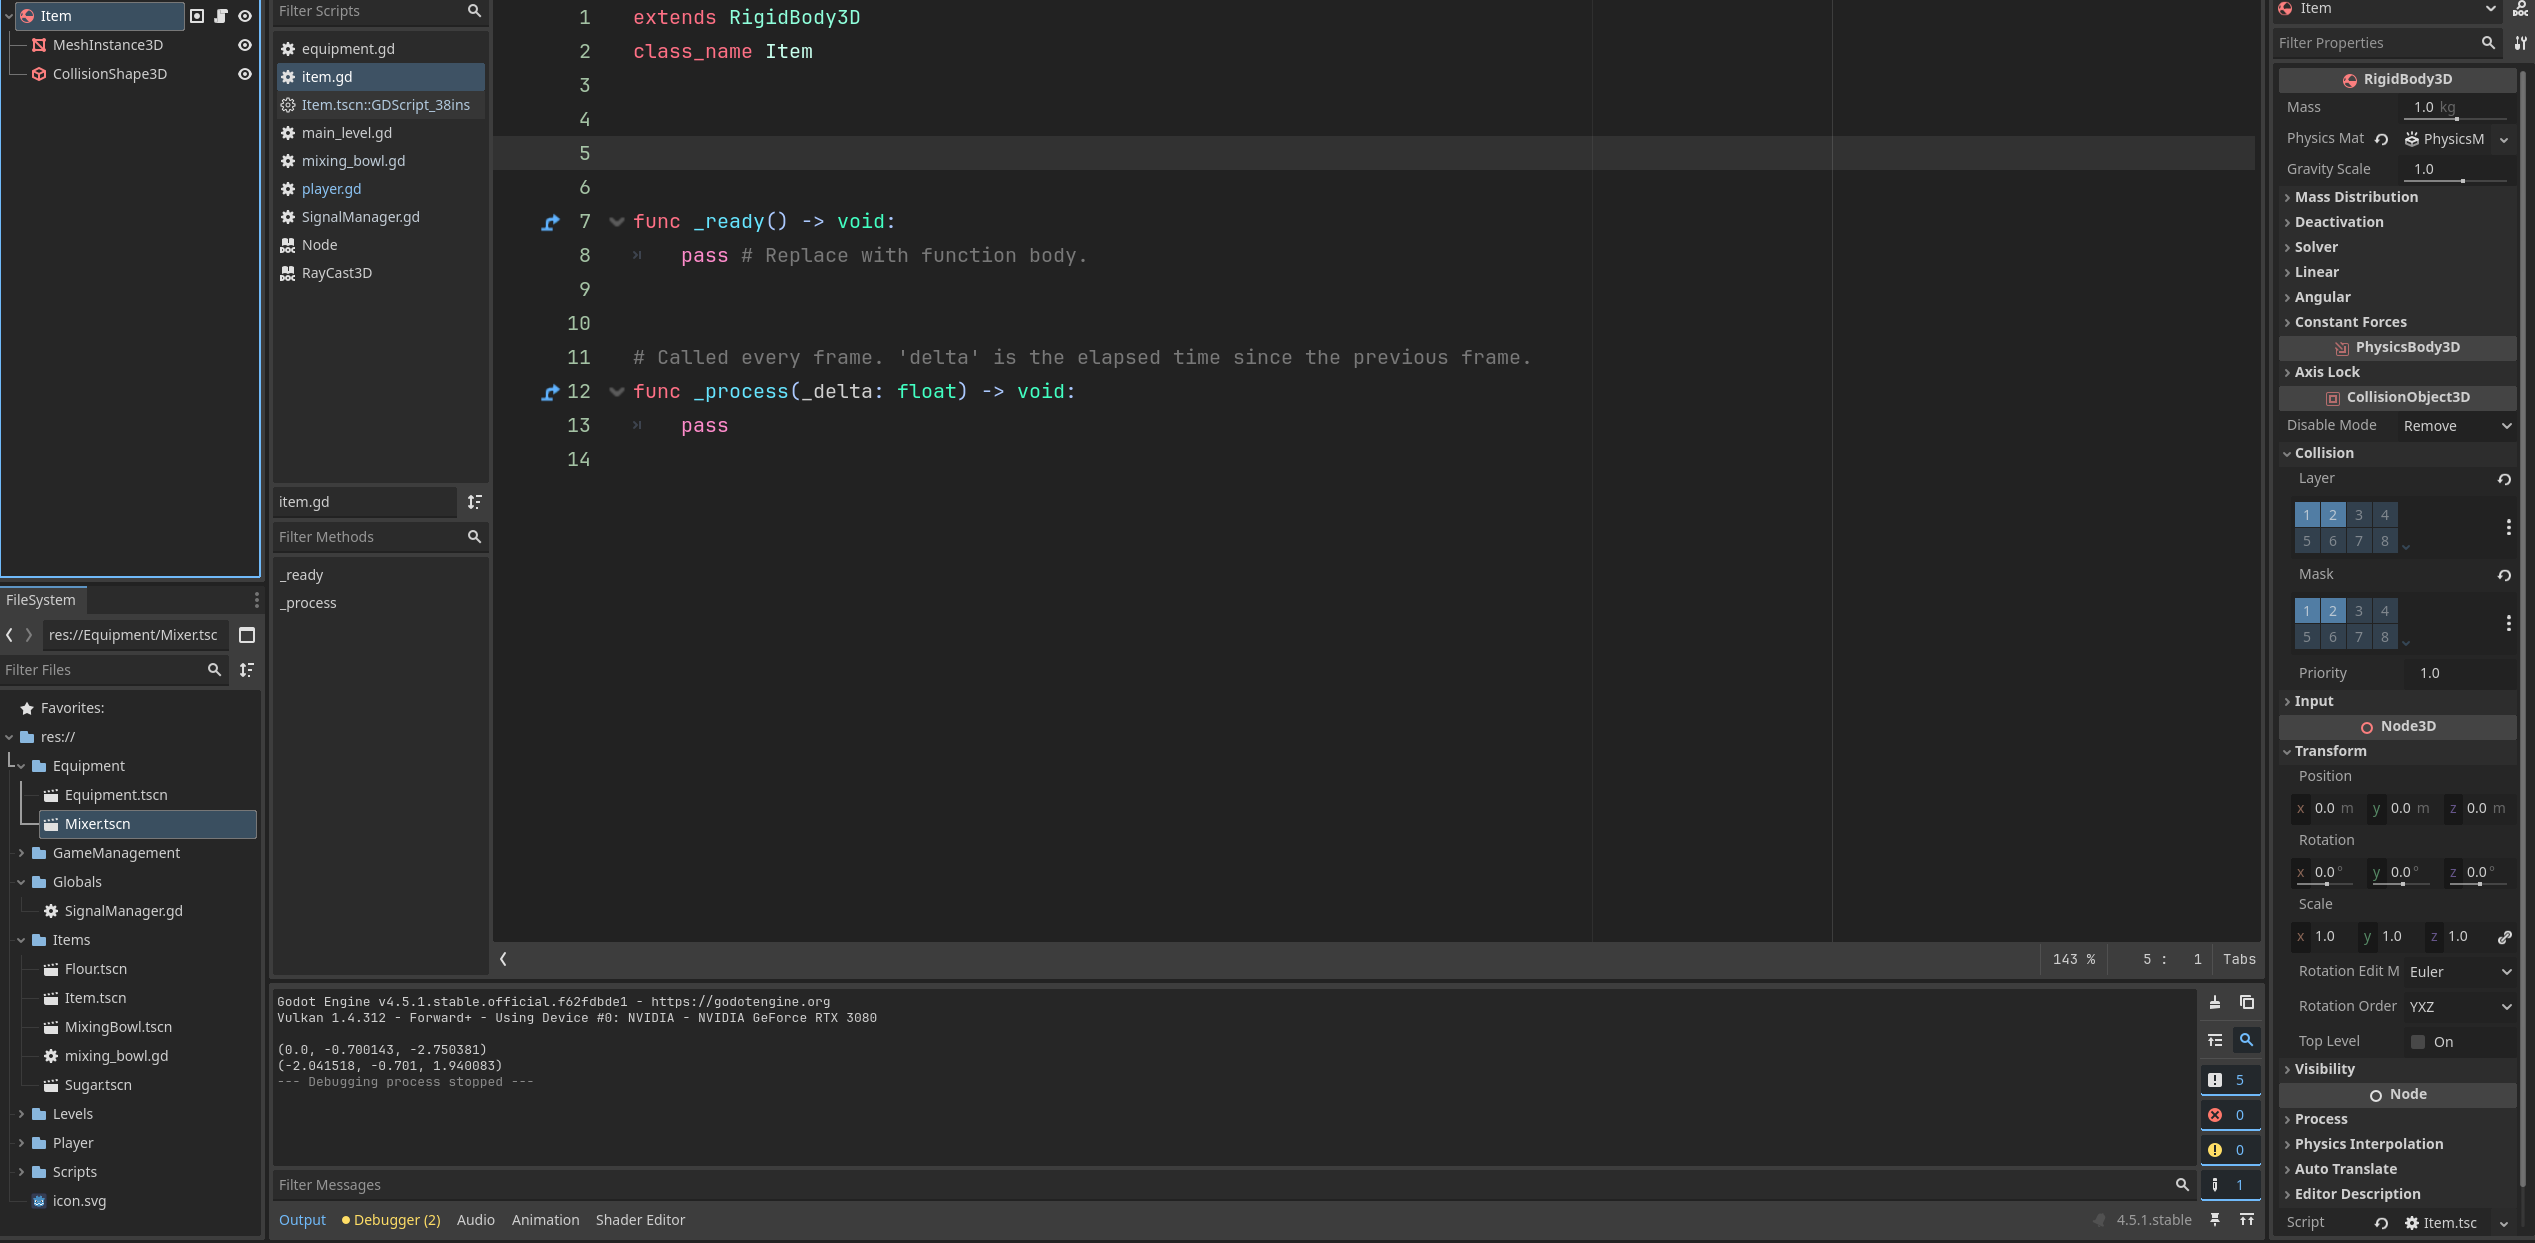Expand the Levels folder in FileSystem

[21, 1114]
